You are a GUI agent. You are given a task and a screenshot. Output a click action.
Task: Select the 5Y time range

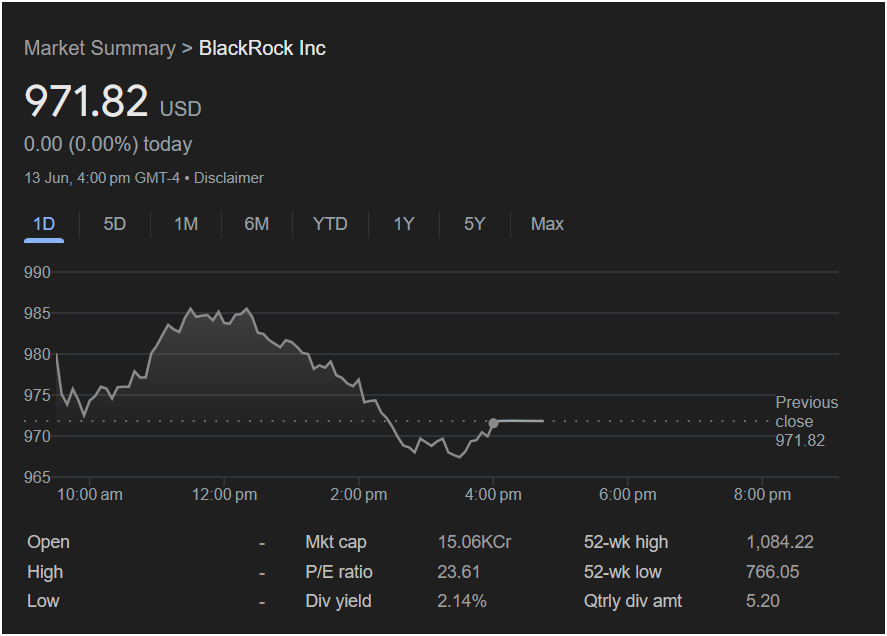(x=475, y=224)
